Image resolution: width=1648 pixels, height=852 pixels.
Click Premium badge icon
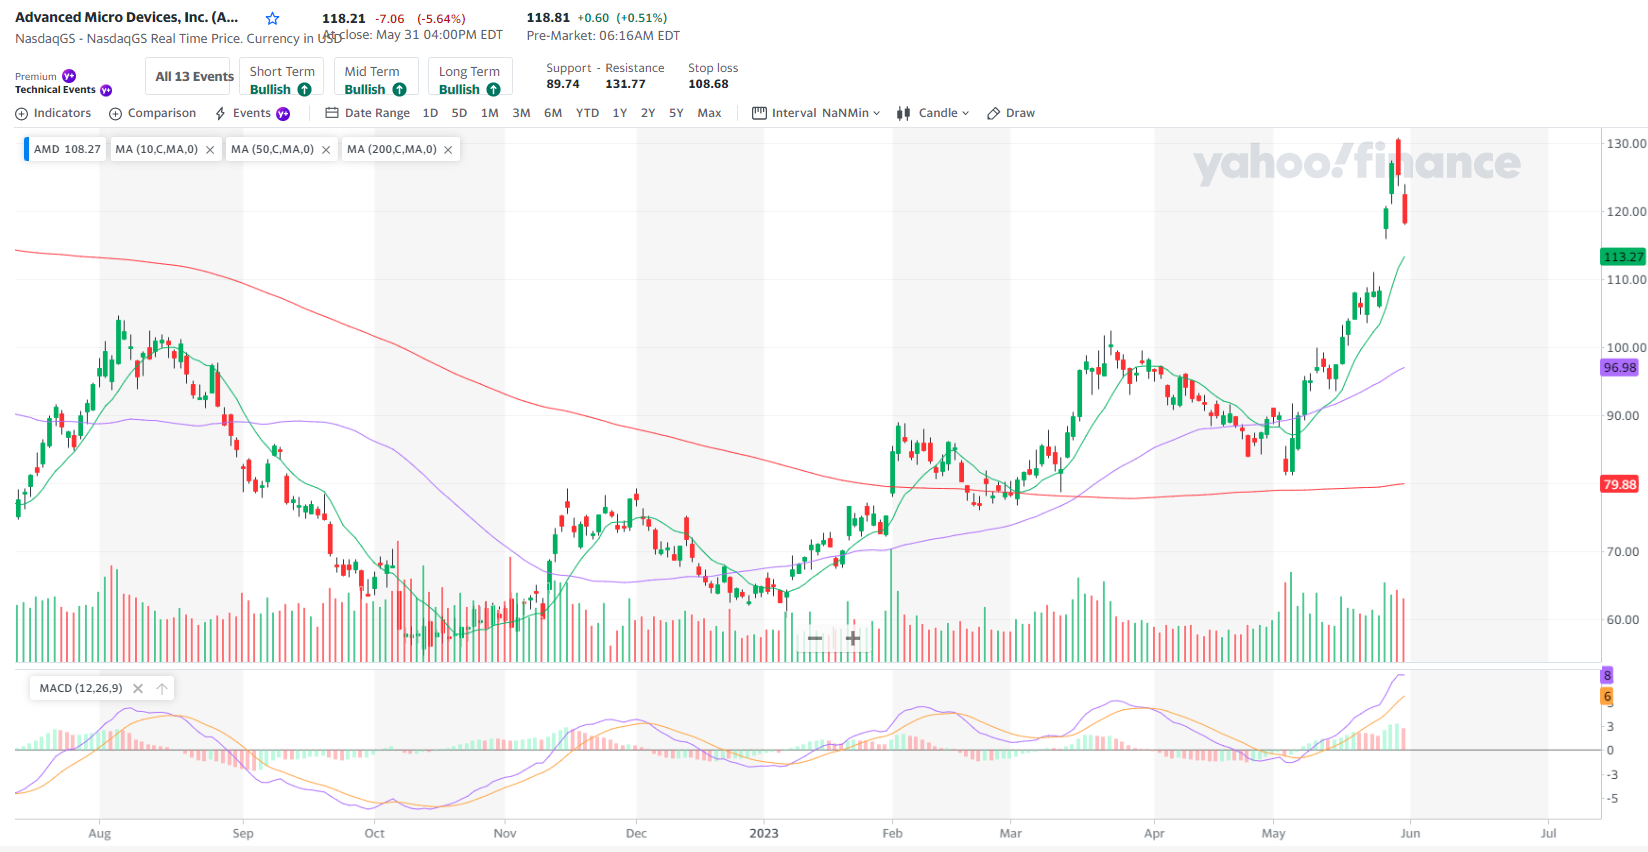point(69,76)
